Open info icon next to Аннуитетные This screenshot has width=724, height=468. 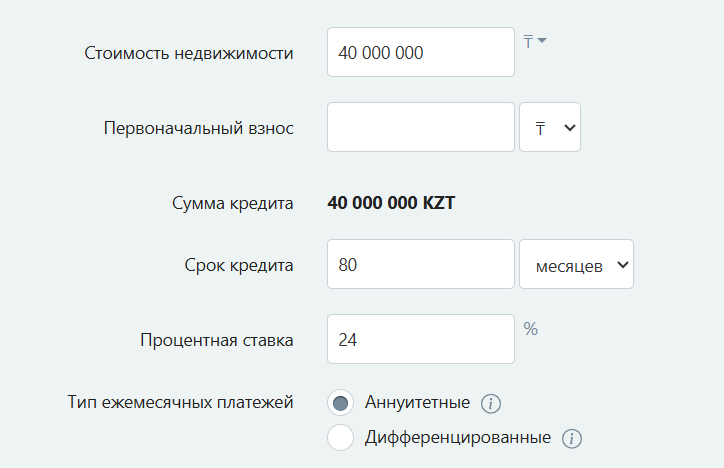click(490, 404)
